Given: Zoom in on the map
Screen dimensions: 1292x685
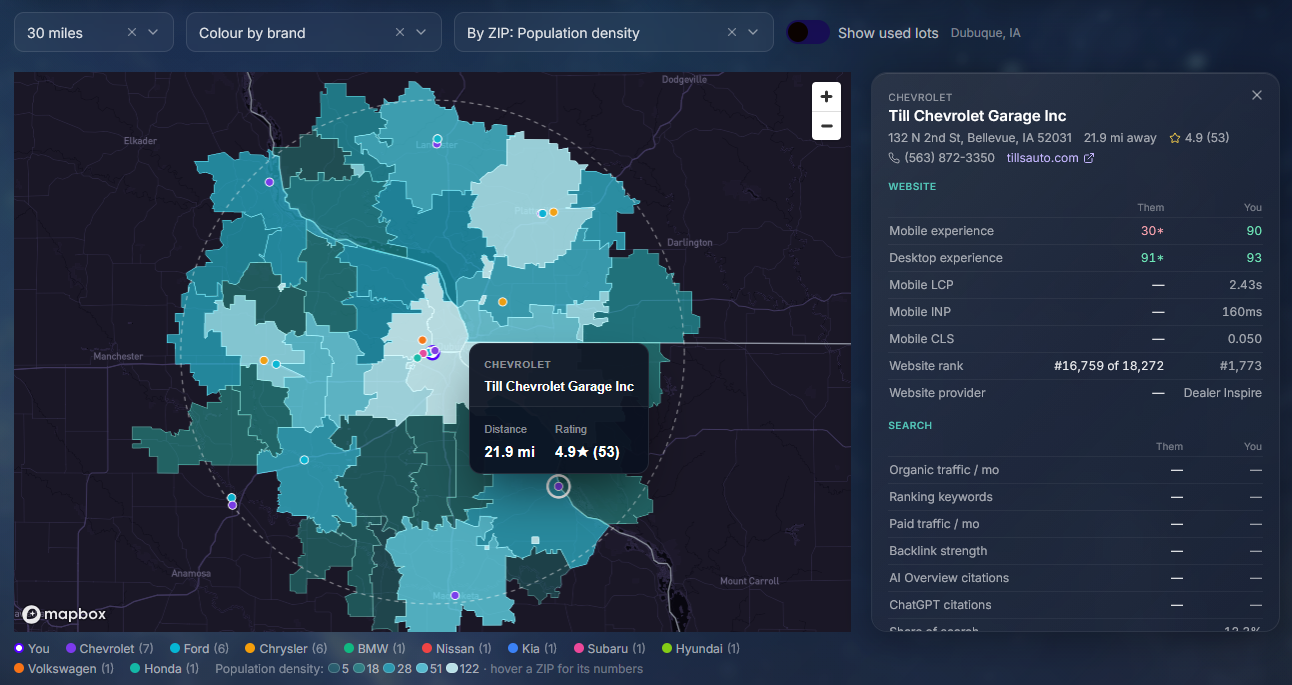Looking at the screenshot, I should [x=826, y=97].
